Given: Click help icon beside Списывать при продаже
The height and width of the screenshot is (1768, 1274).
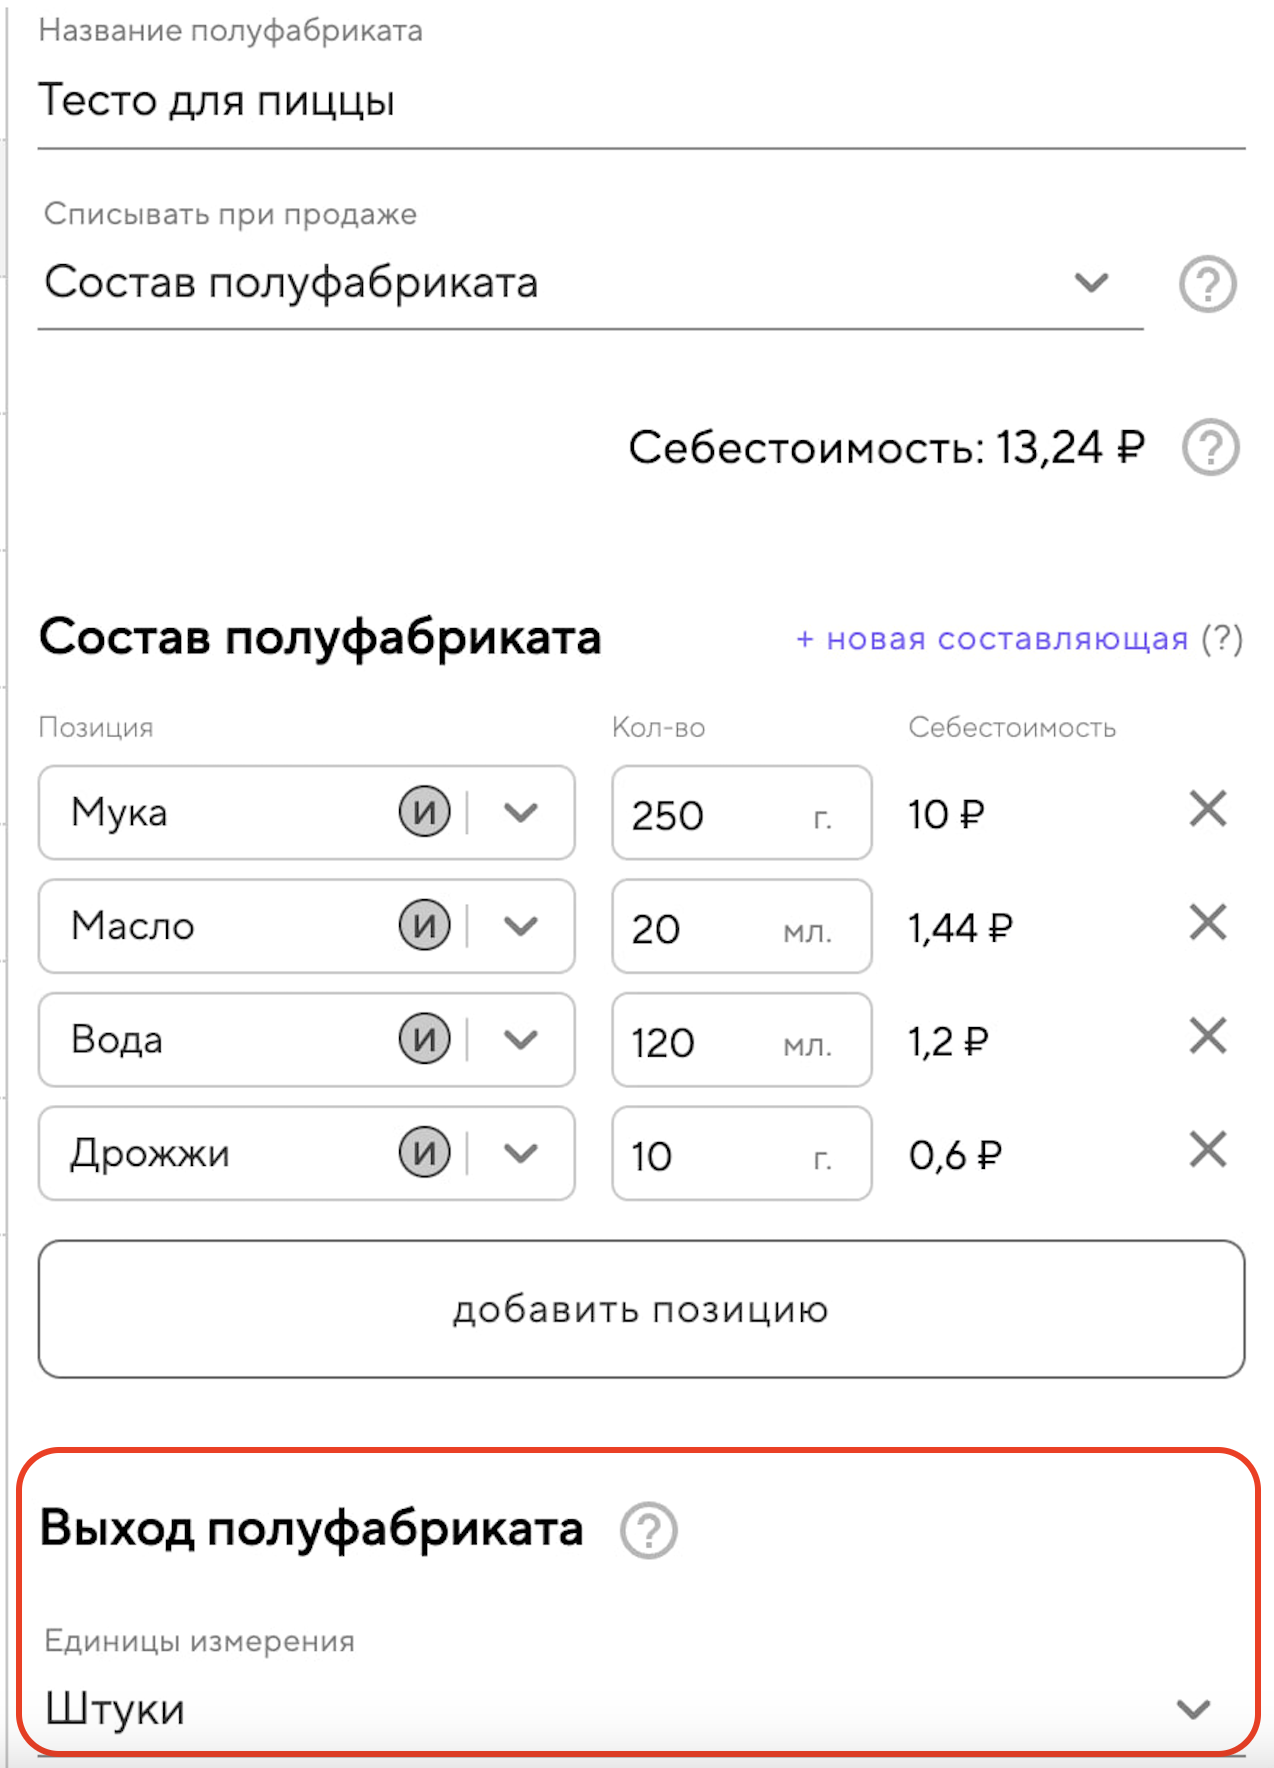Looking at the screenshot, I should click(x=1207, y=284).
